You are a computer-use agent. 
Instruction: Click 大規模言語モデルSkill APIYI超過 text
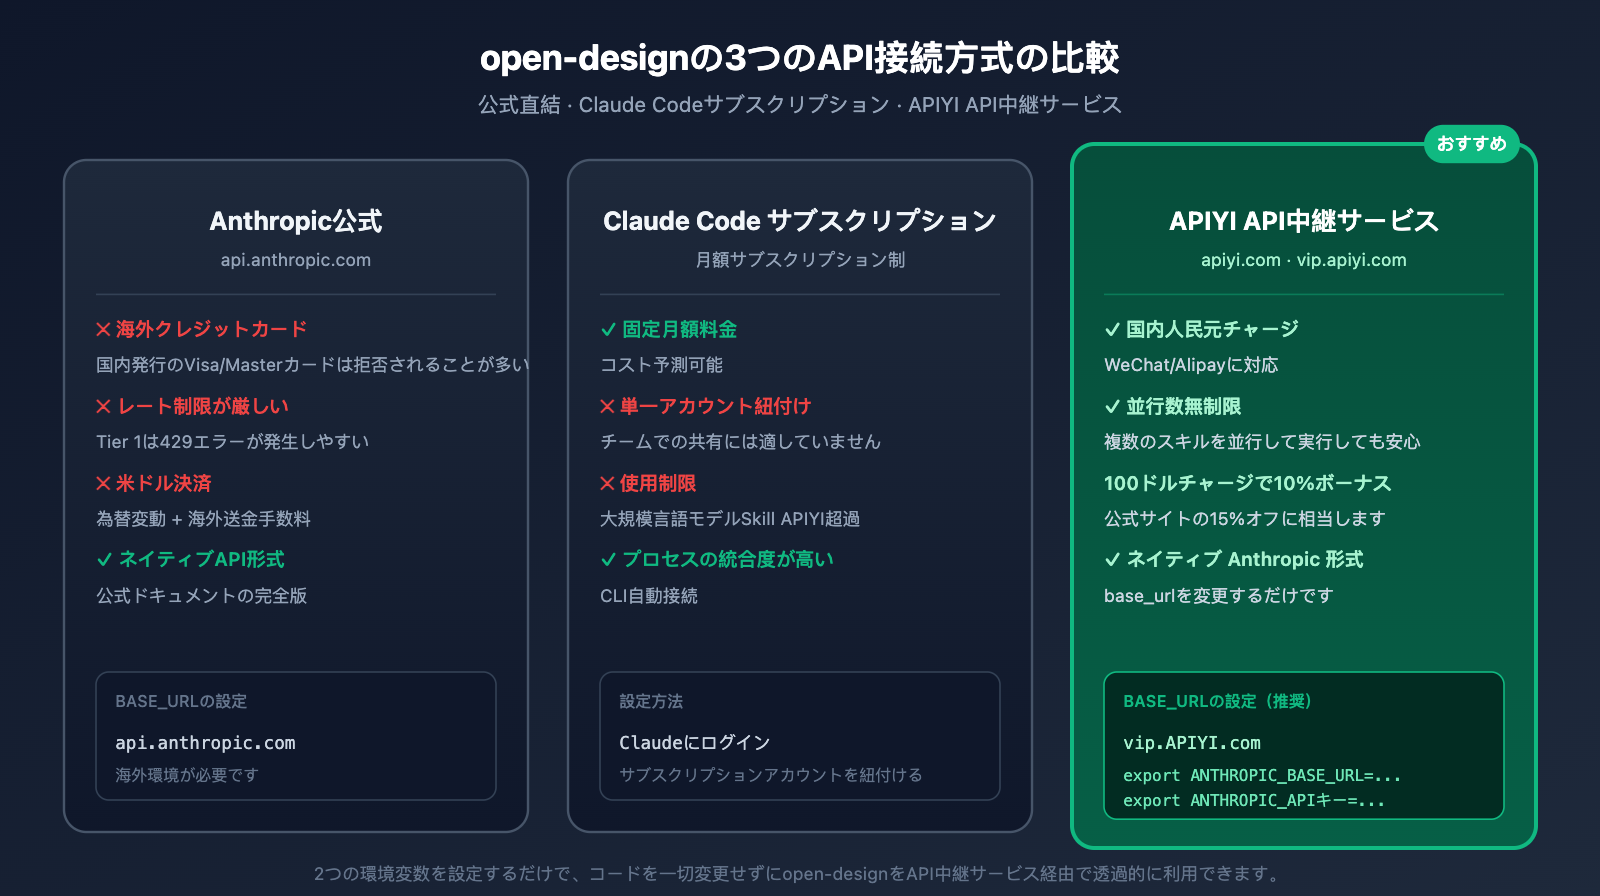tap(730, 519)
